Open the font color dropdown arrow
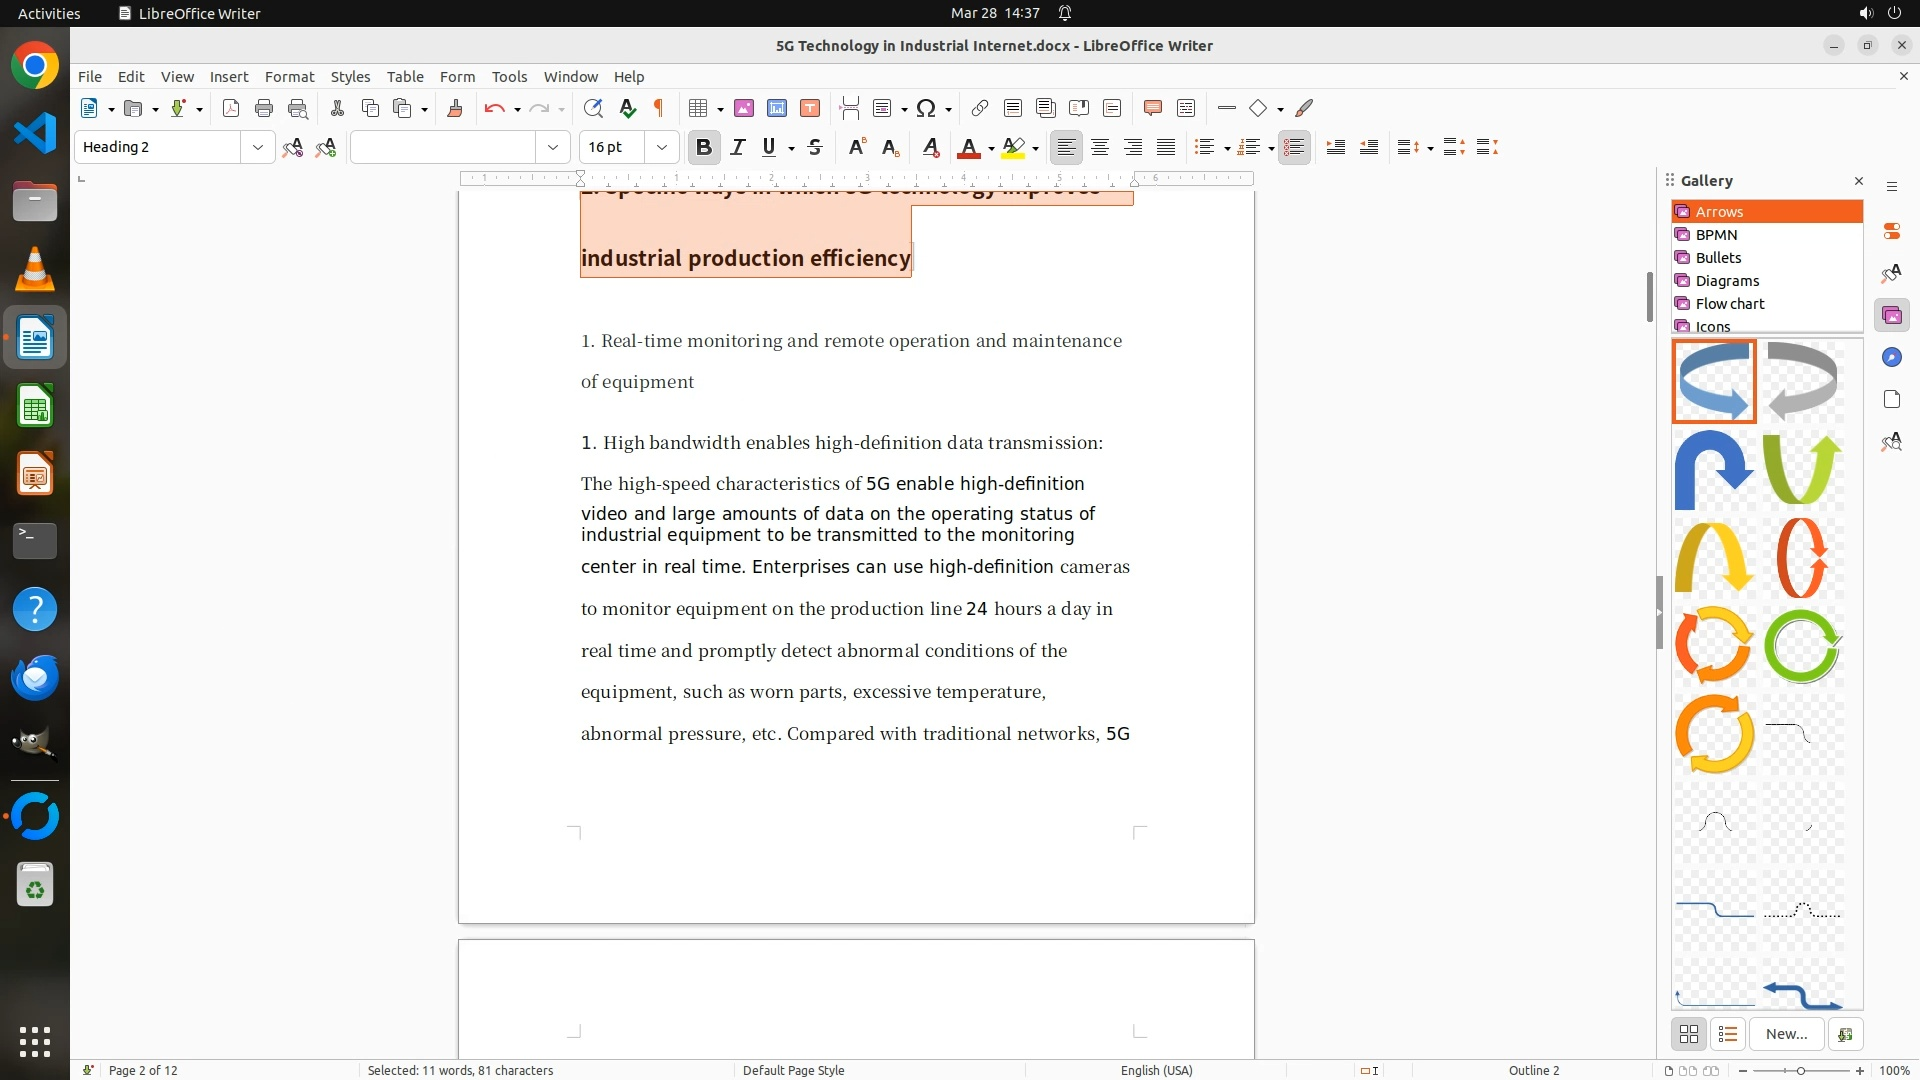Viewport: 1920px width, 1080px height. tap(991, 149)
